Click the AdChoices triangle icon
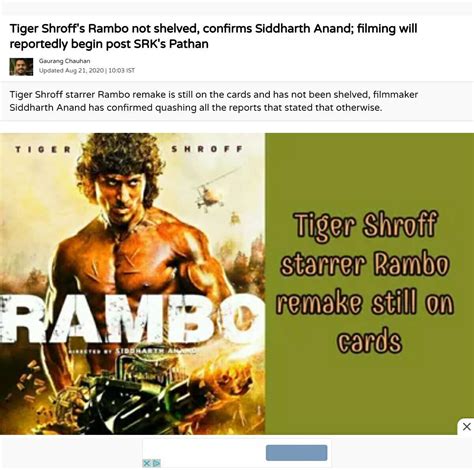Image resolution: width=474 pixels, height=470 pixels. 156,463
